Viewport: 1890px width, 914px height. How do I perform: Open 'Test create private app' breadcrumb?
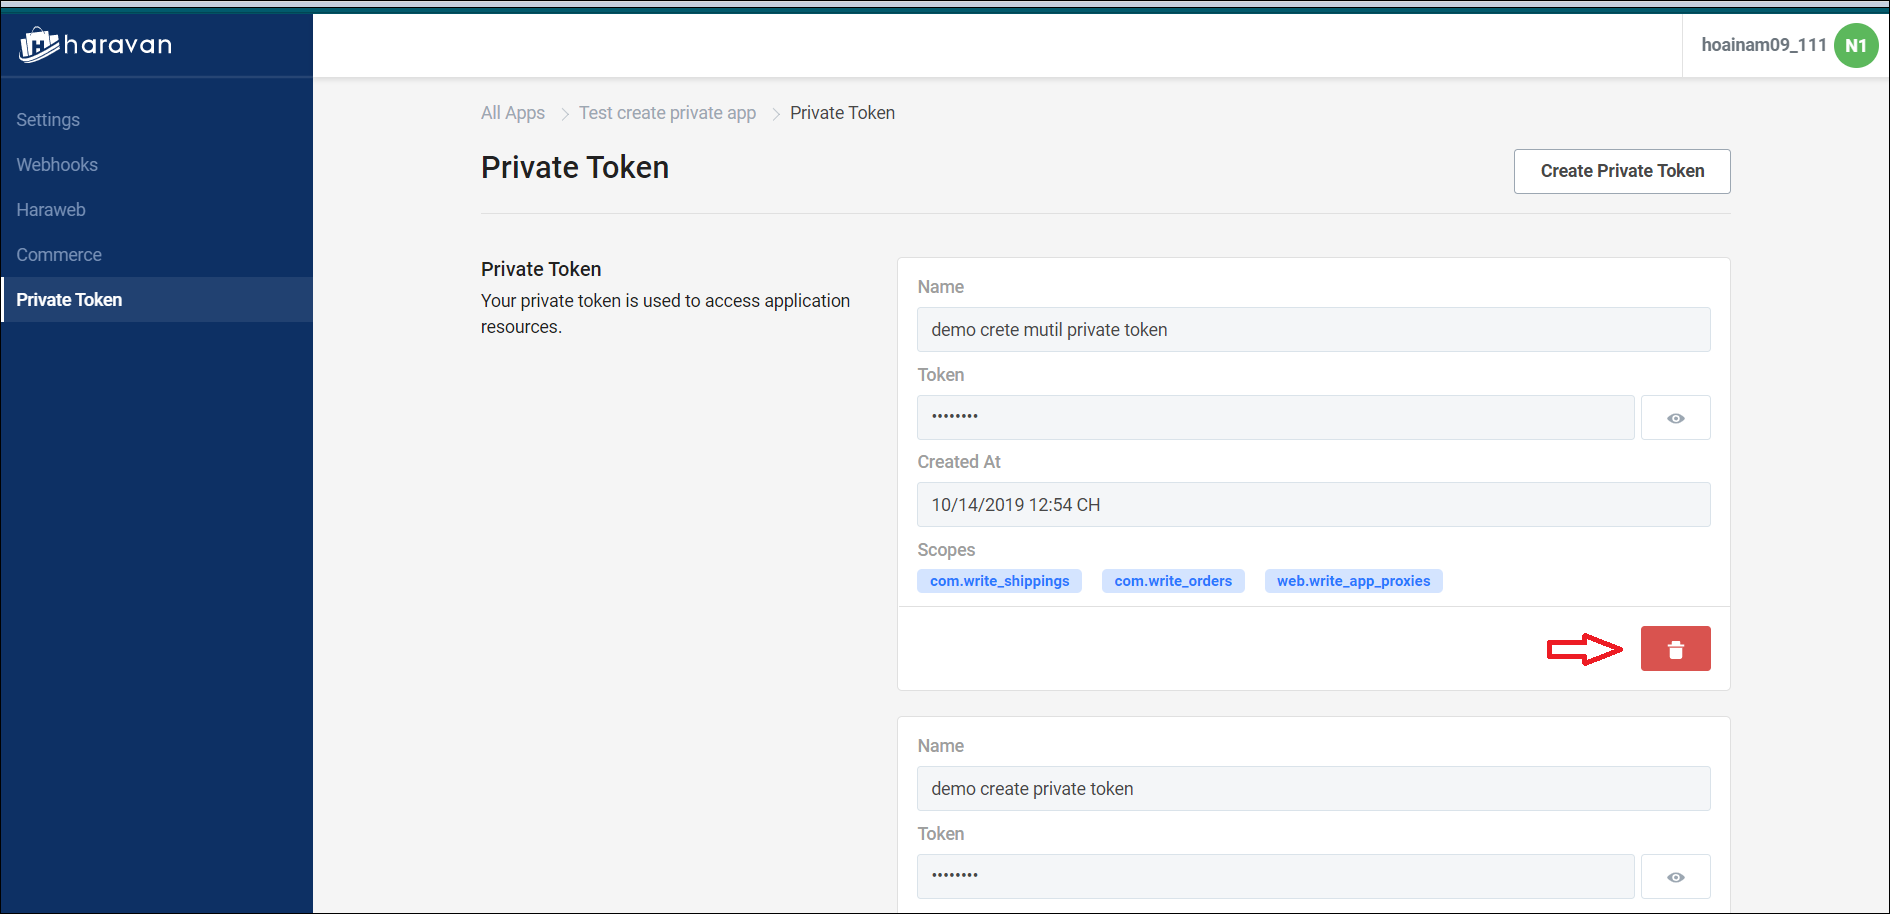coord(667,113)
